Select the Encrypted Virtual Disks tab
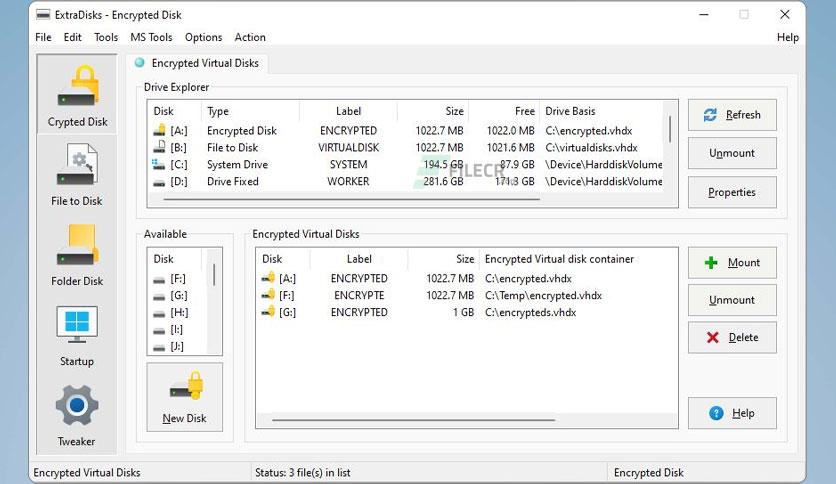 click(x=198, y=63)
